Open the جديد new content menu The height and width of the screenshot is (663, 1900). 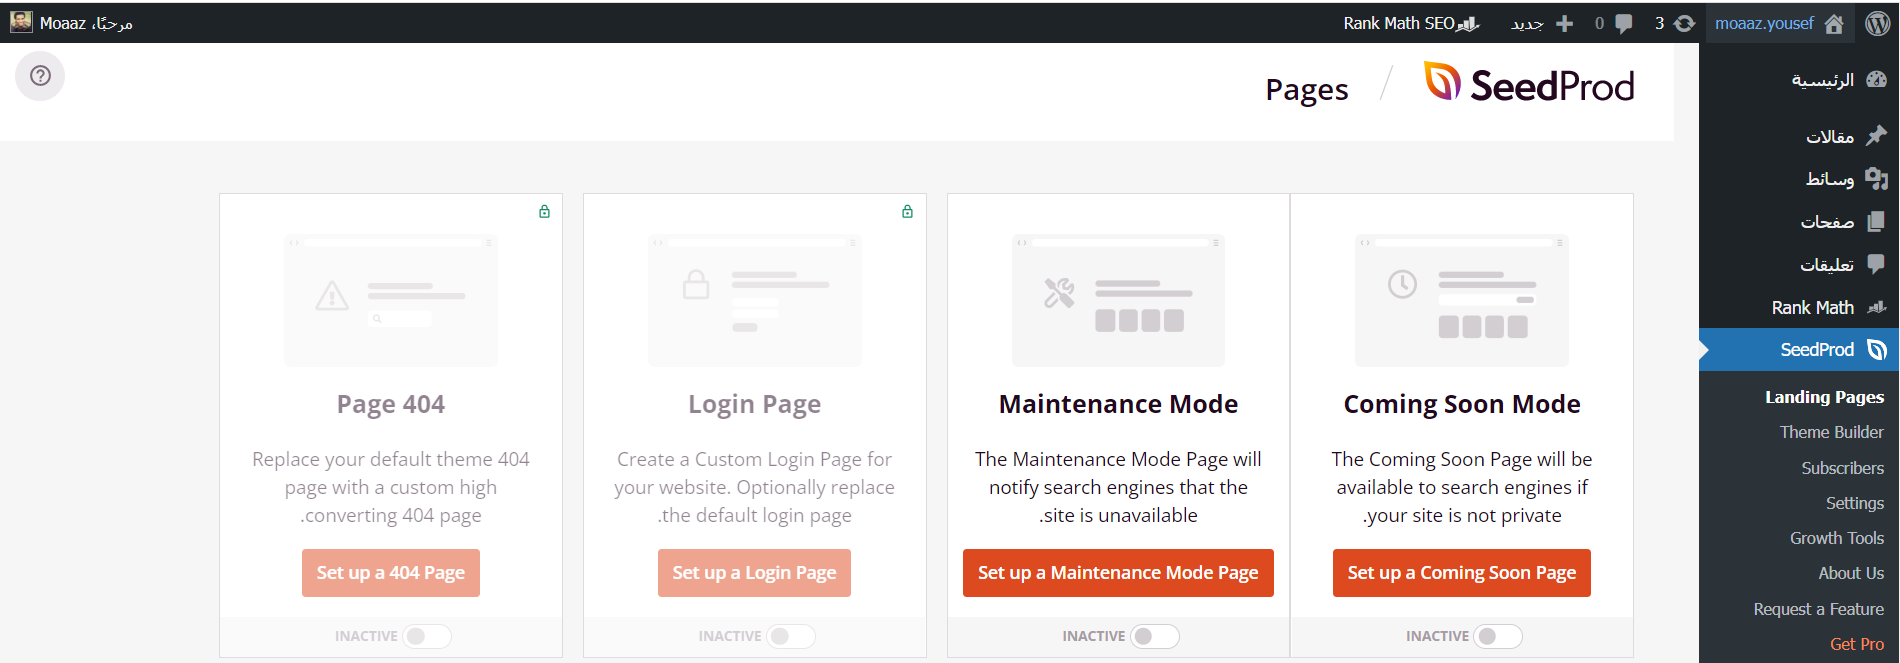[1542, 23]
